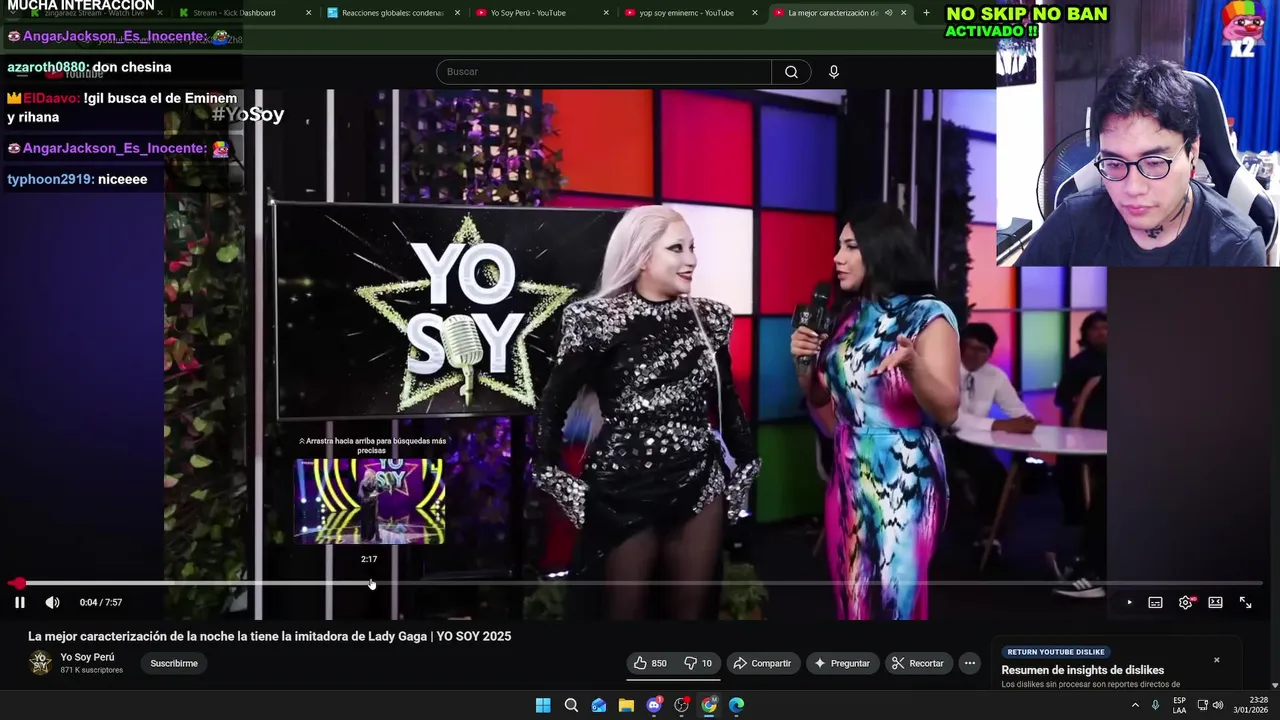Screen dimensions: 1280x720
Task: Close the Yo Soy Perú - YouTube tab
Action: pyautogui.click(x=606, y=13)
